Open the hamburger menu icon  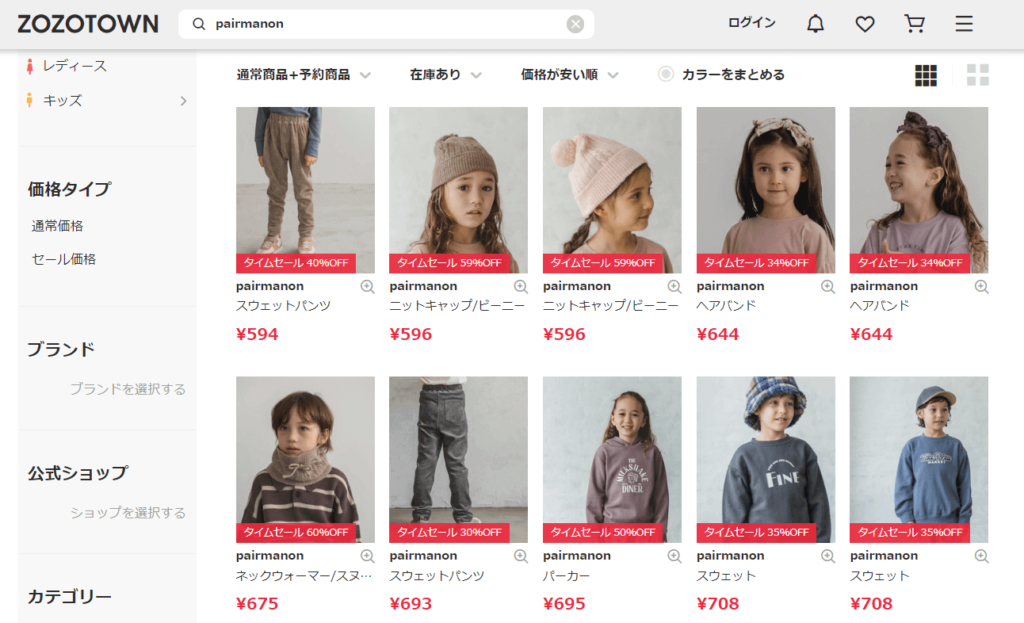click(x=964, y=24)
